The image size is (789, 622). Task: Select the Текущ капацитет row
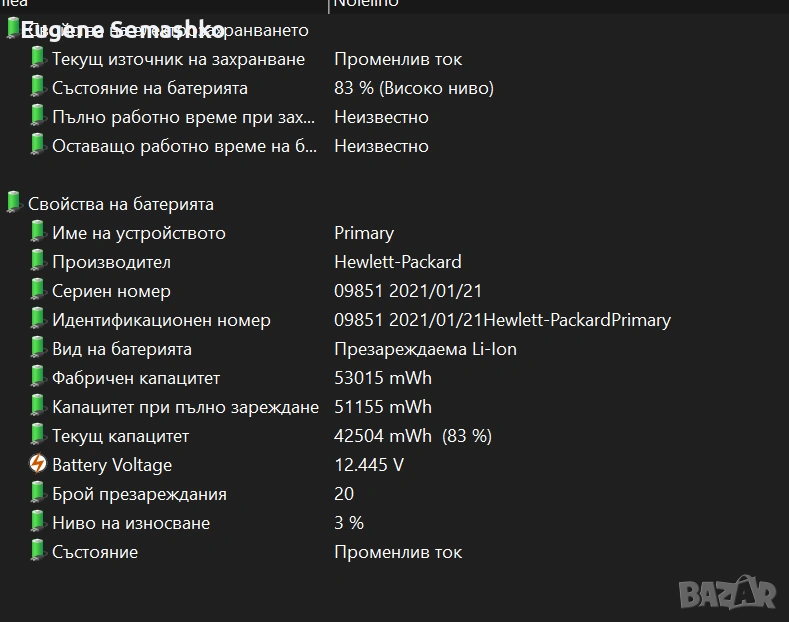pos(120,436)
